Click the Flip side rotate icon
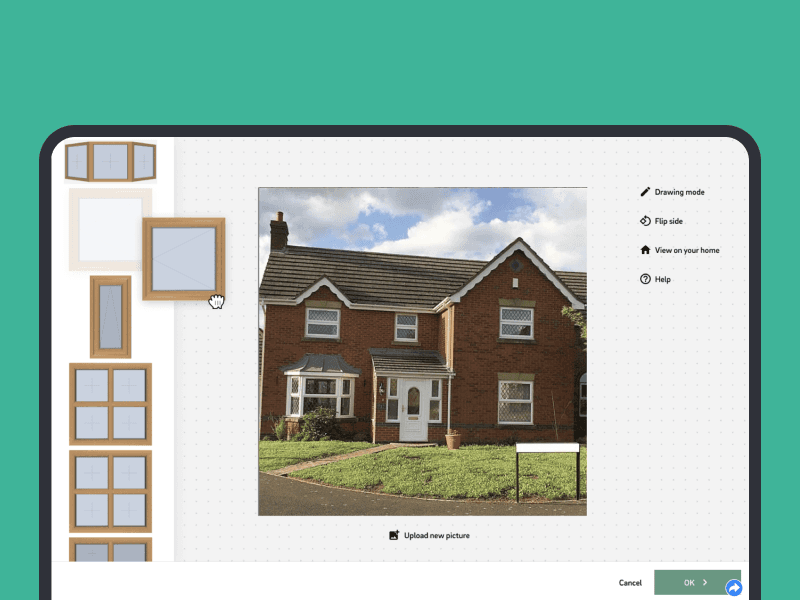Screen dimensions: 800x600 646,220
